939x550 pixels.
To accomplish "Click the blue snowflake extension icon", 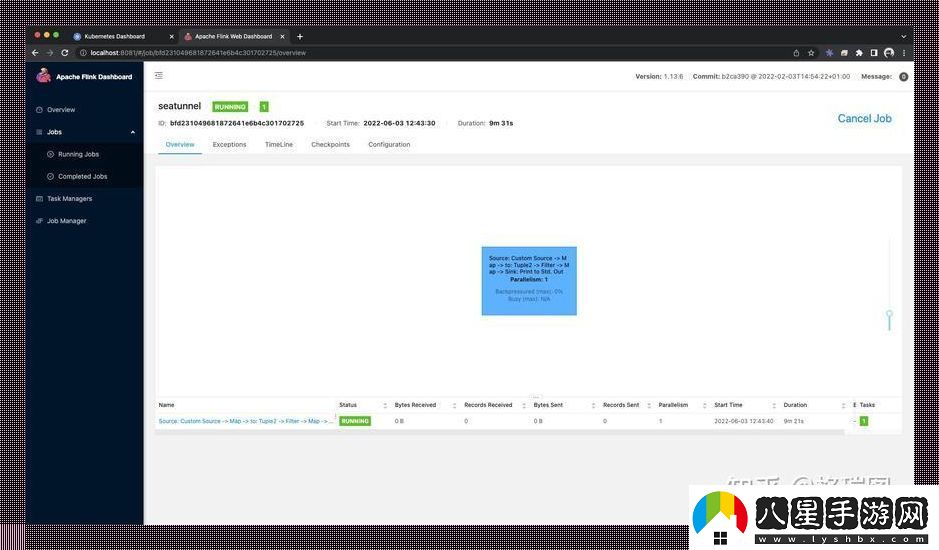I will (829, 53).
